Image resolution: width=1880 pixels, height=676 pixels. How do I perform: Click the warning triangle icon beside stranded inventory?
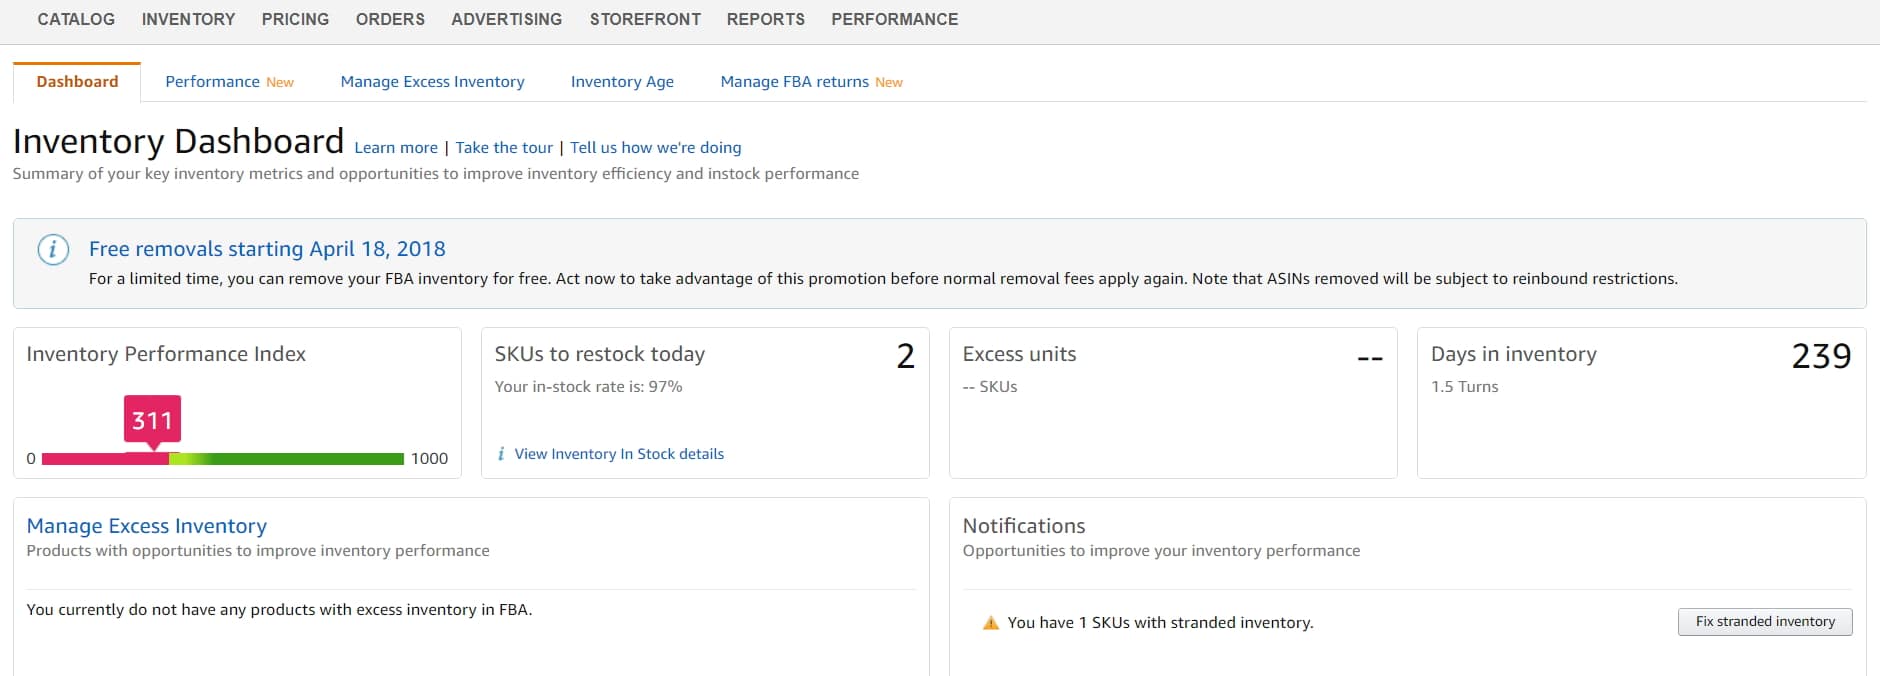pyautogui.click(x=991, y=623)
